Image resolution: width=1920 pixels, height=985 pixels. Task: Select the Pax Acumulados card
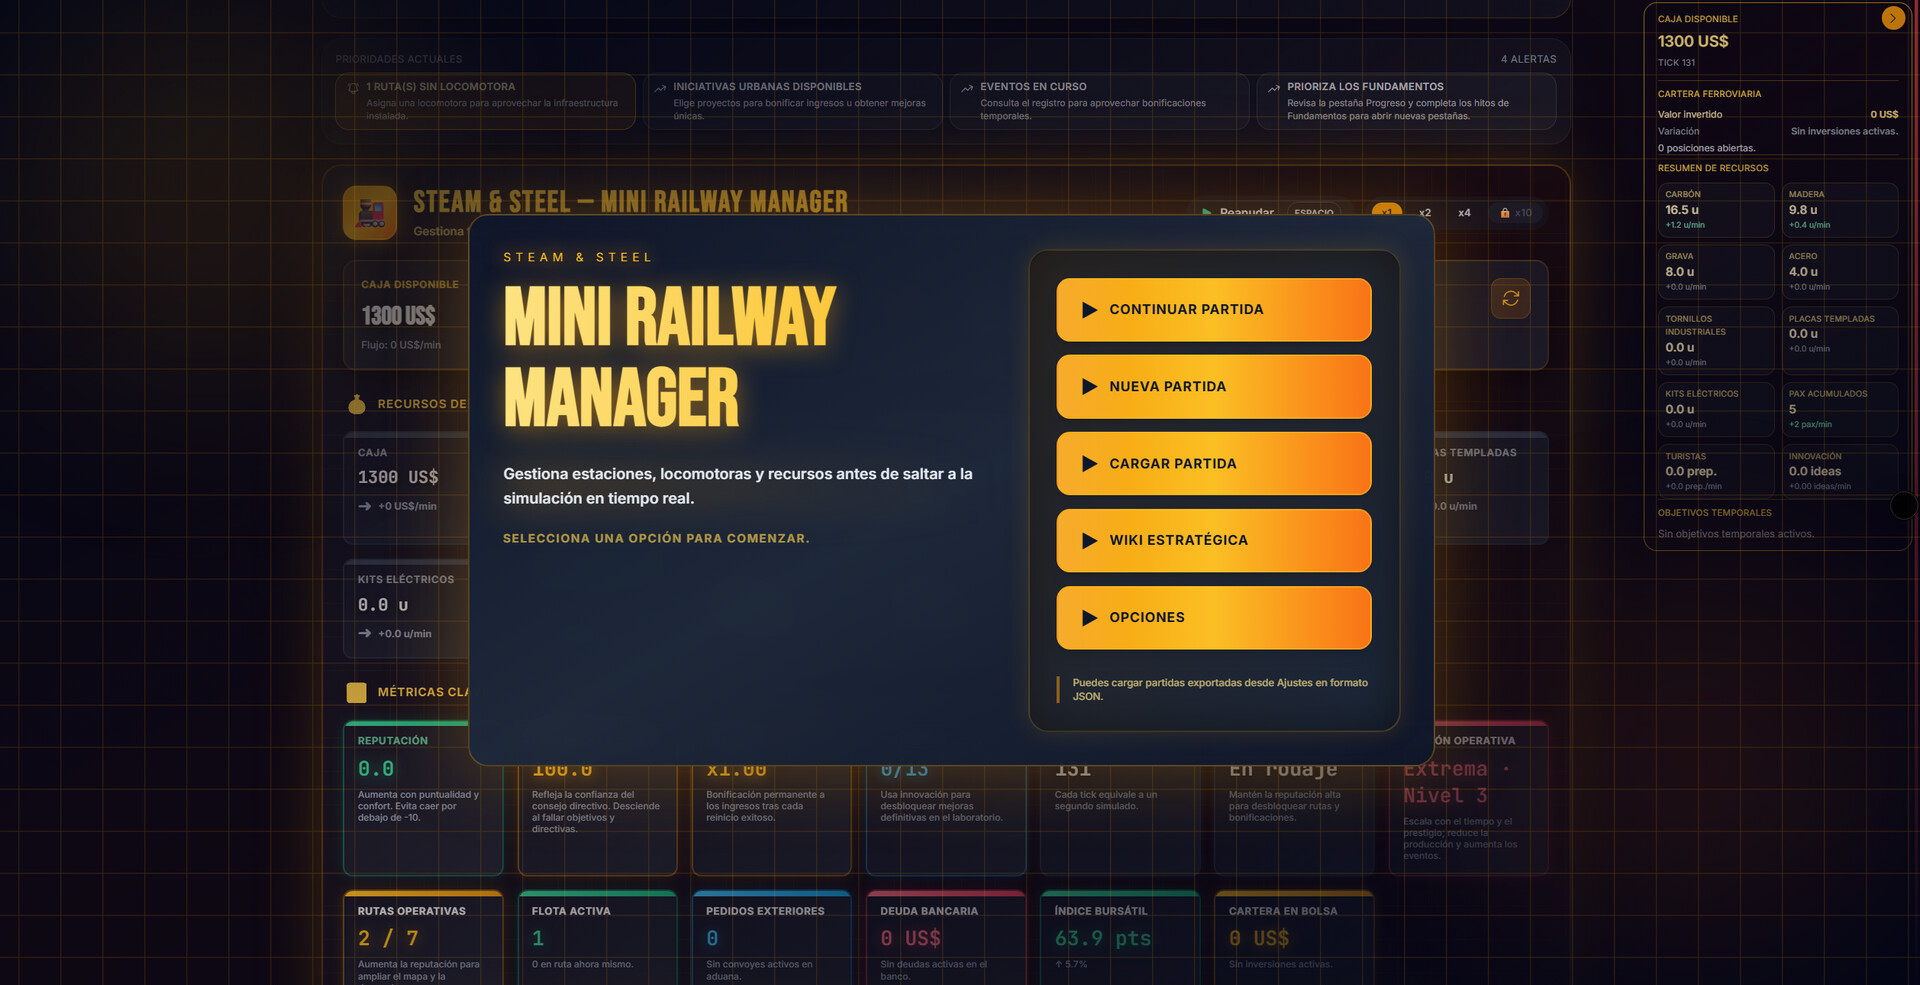pyautogui.click(x=1840, y=410)
